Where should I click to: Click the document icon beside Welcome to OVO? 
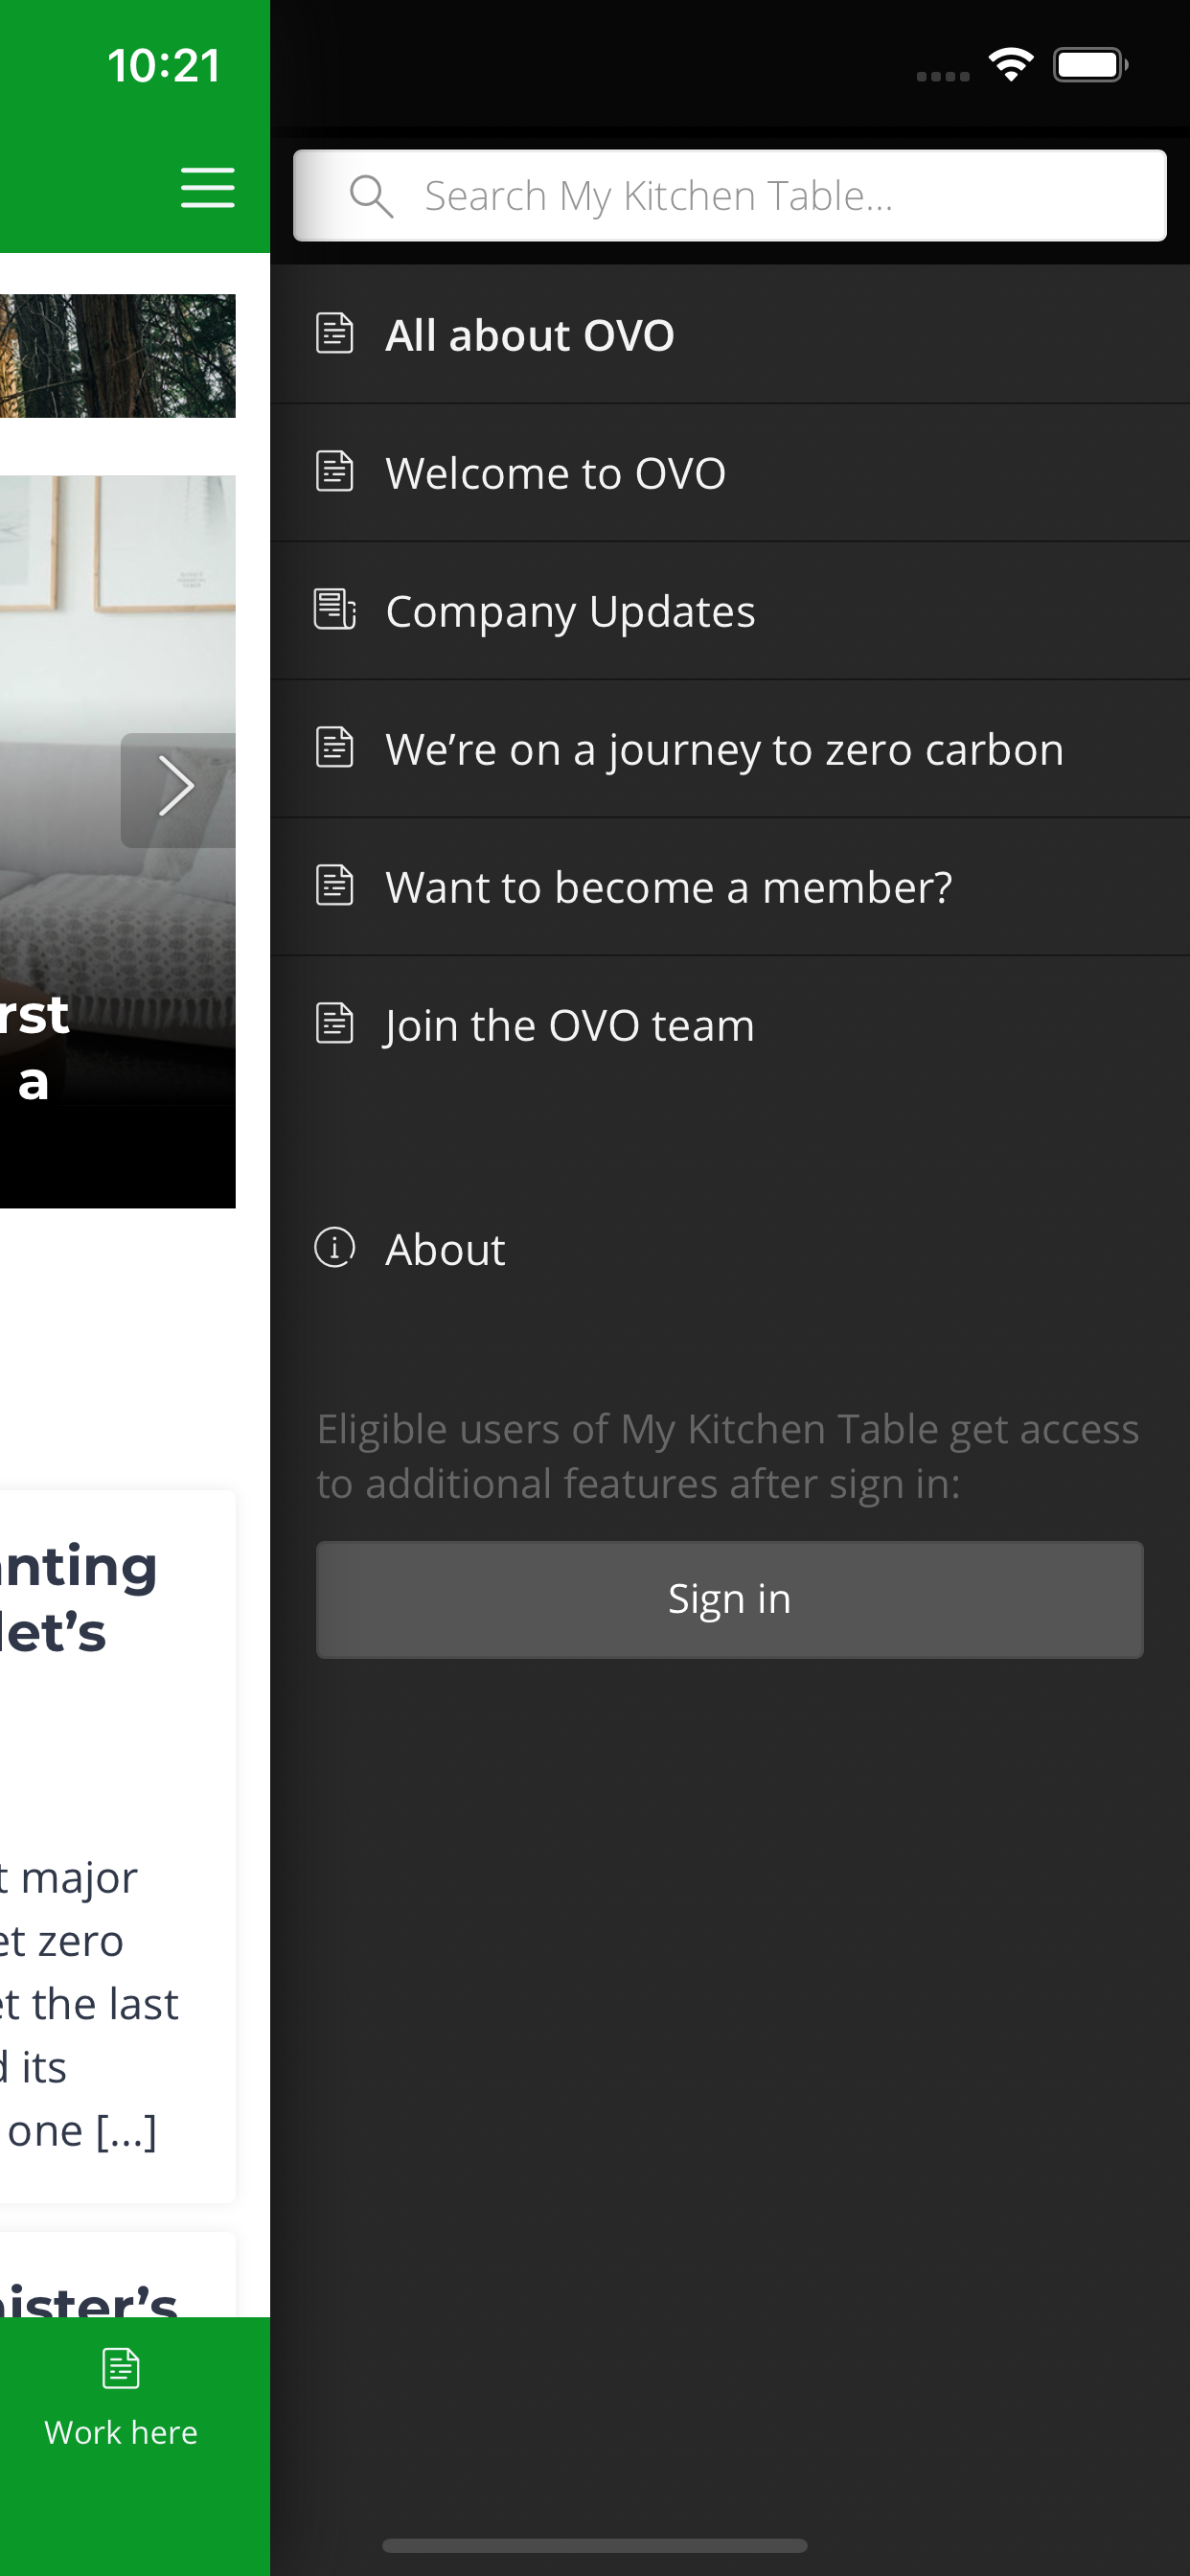pyautogui.click(x=334, y=471)
